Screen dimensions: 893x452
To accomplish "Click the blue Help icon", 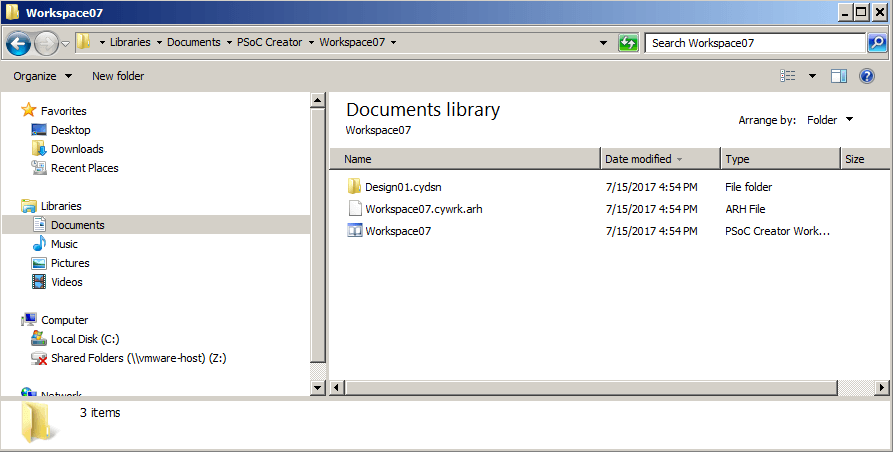I will [867, 76].
